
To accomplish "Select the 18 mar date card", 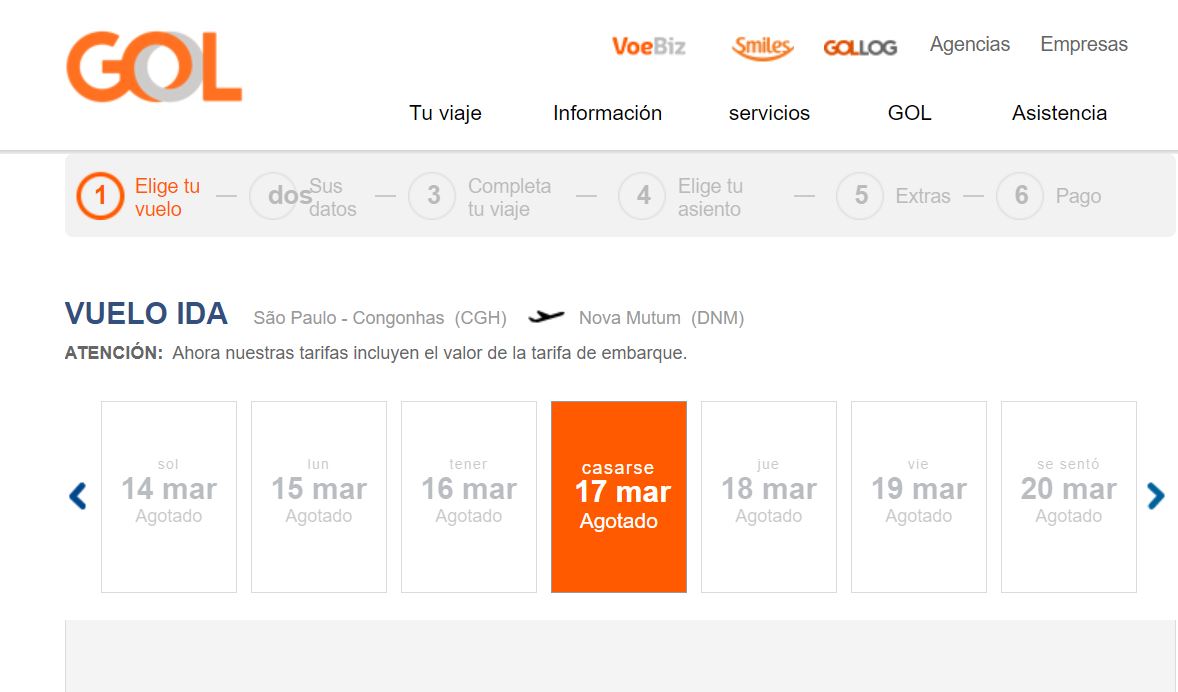I will click(769, 497).
